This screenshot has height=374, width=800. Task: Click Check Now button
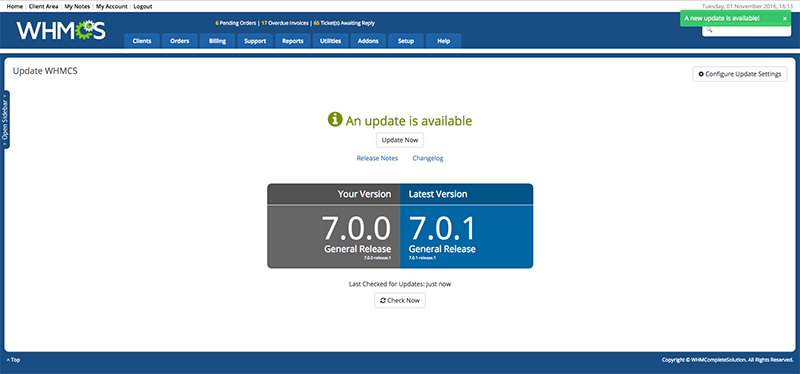click(400, 301)
